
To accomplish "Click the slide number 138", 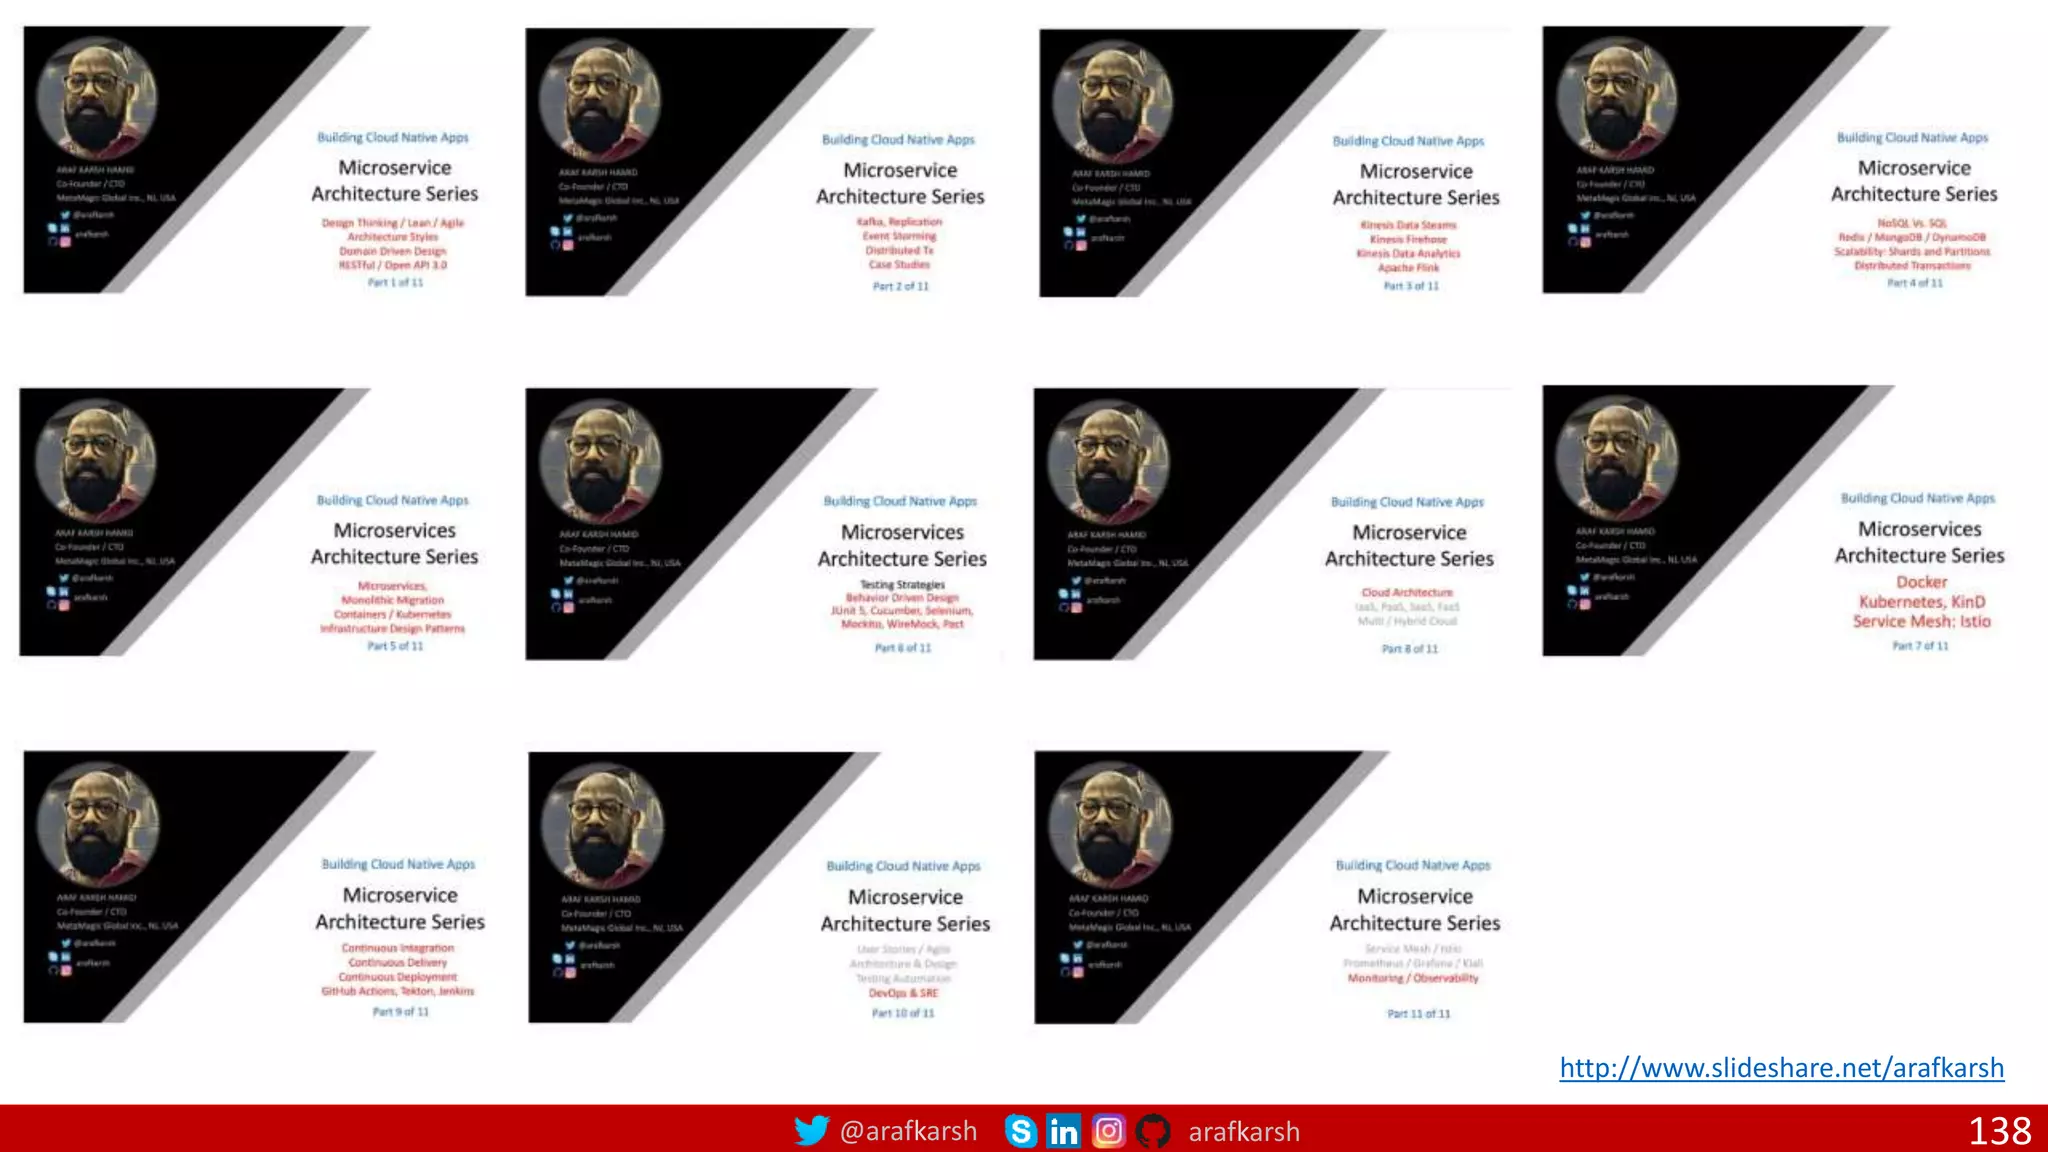I will 1999,1131.
